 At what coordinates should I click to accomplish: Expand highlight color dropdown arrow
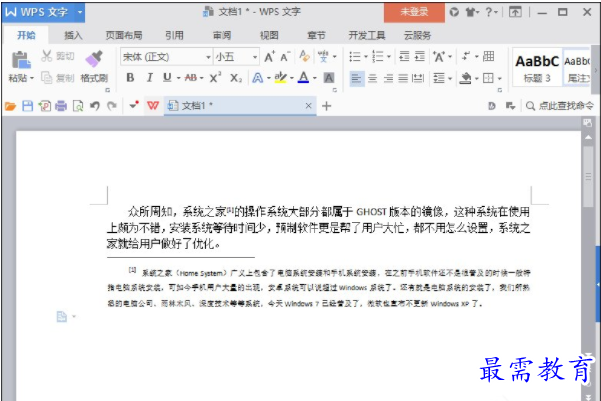[292, 78]
